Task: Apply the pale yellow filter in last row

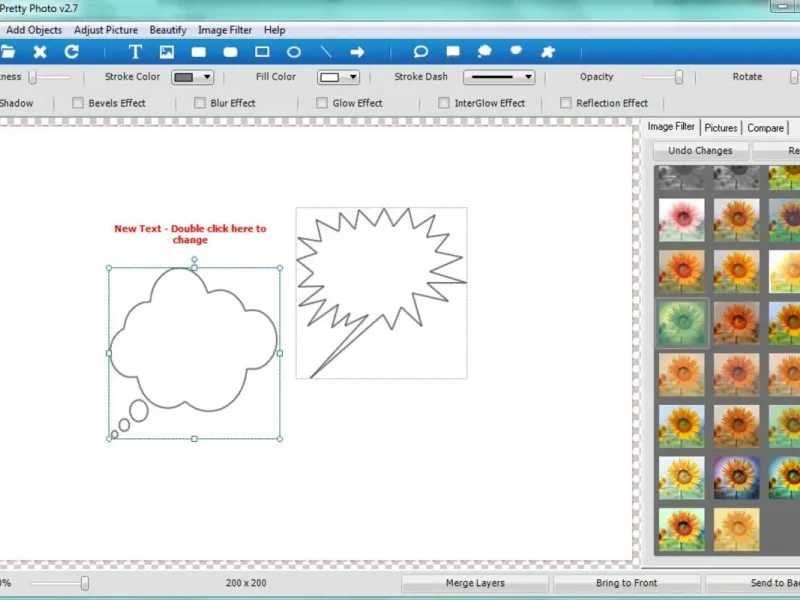Action: click(736, 529)
